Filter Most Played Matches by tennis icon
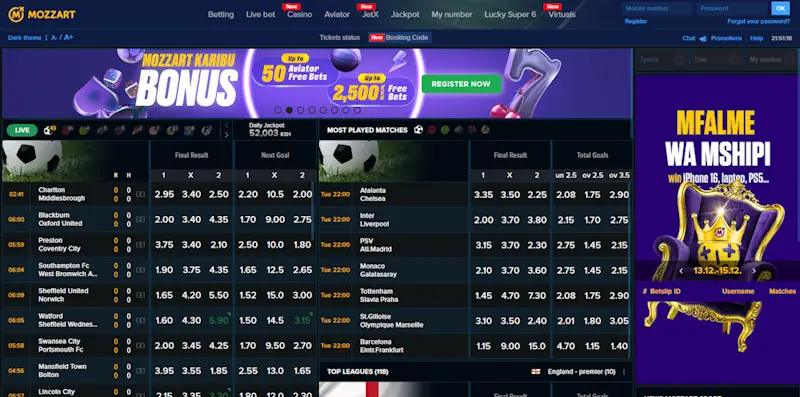This screenshot has width=800, height=397. 445,130
